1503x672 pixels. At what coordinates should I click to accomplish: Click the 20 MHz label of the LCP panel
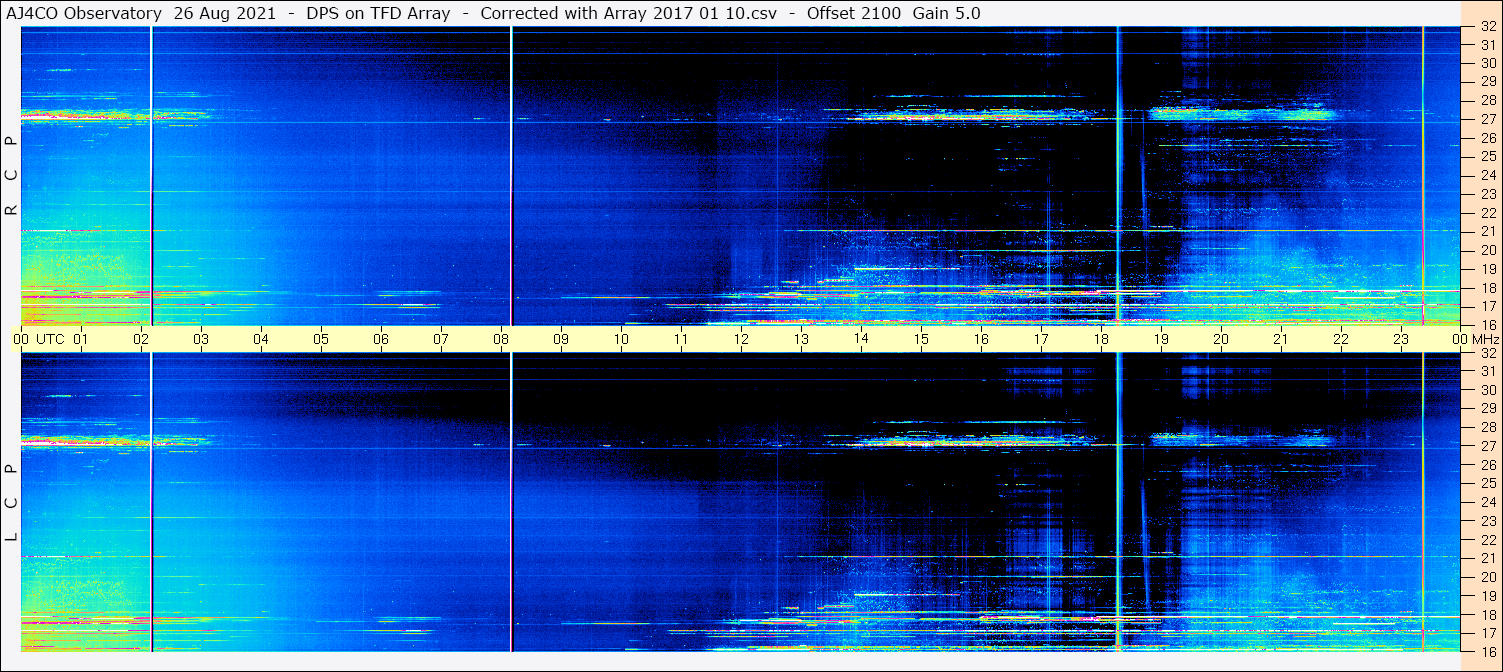[1487, 577]
